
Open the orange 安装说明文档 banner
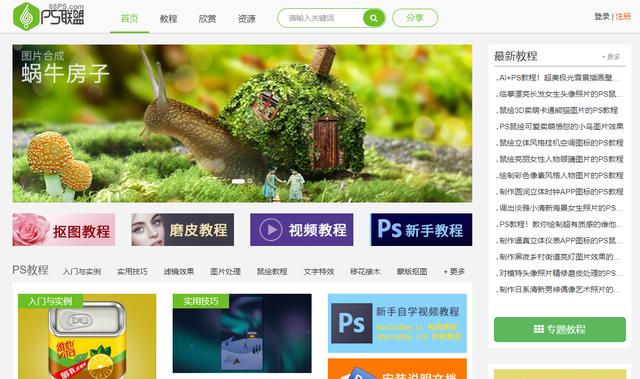pyautogui.click(x=397, y=369)
